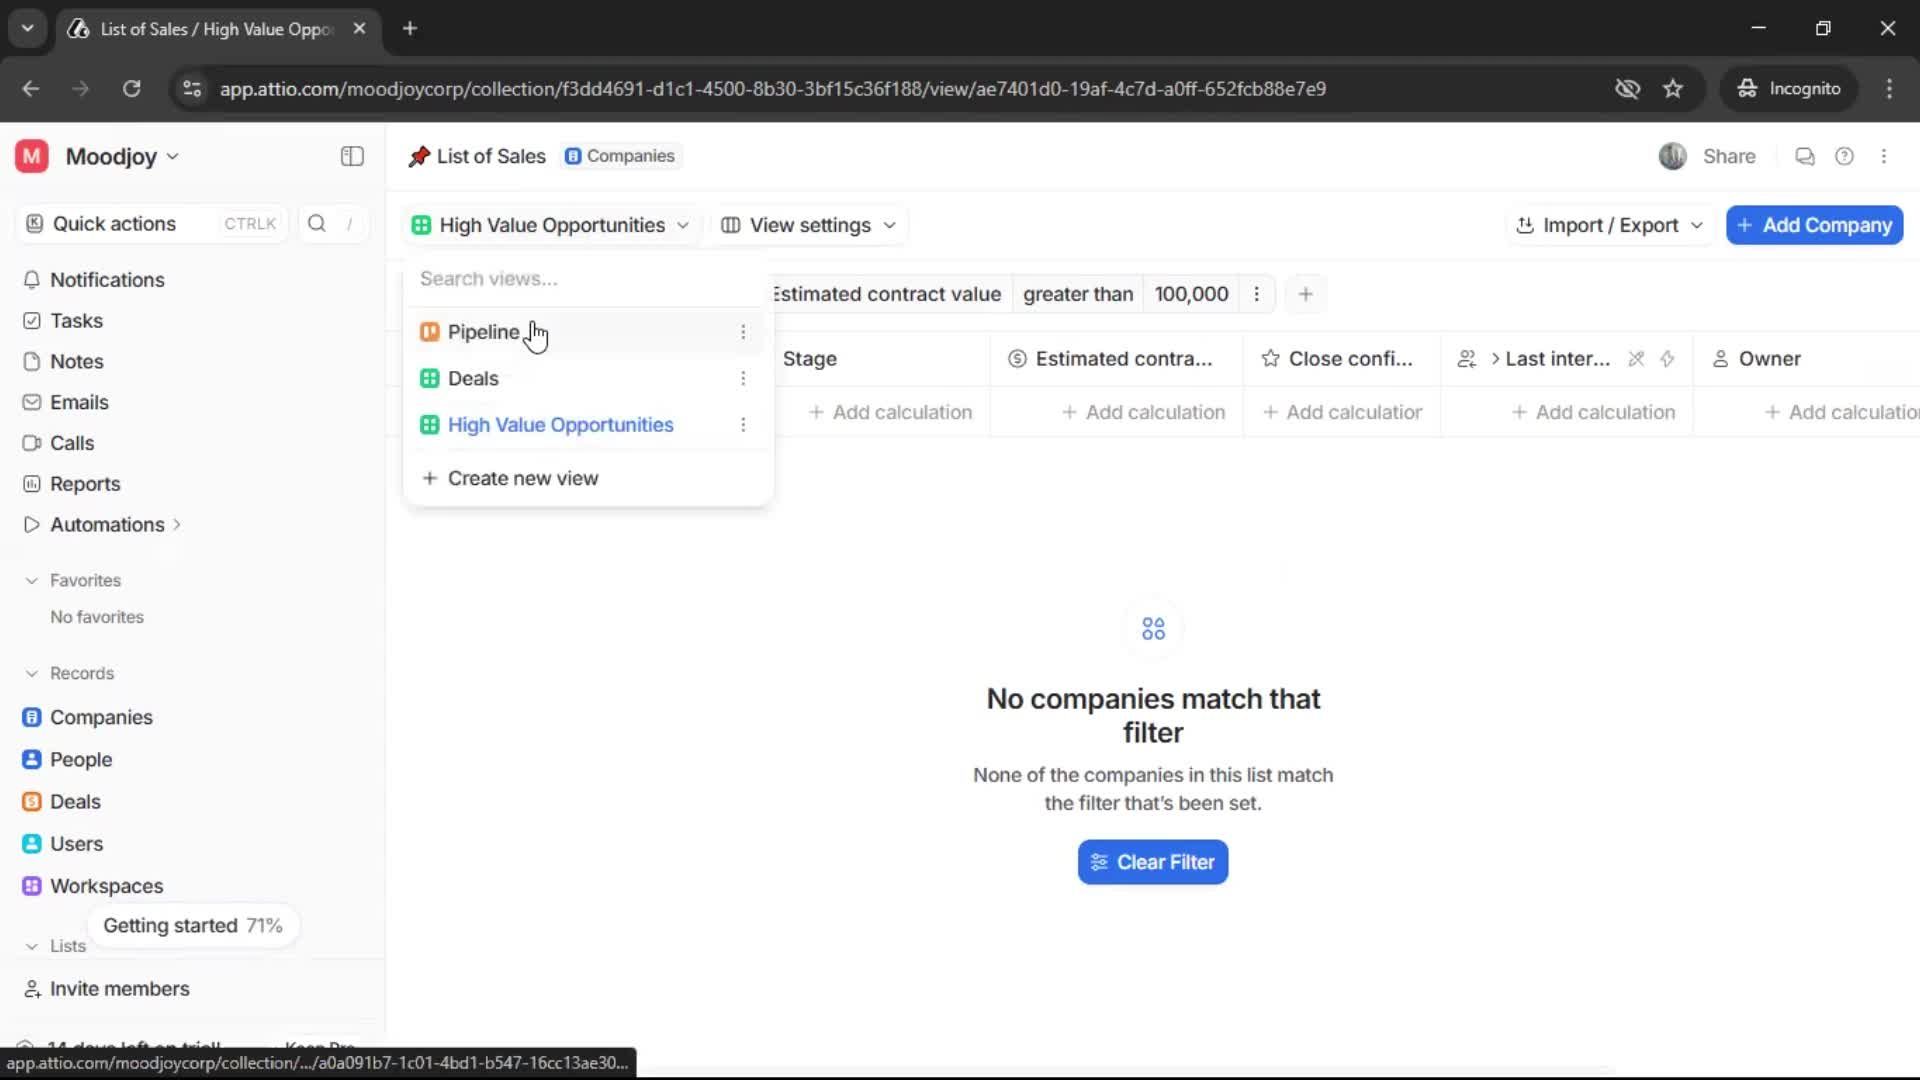The width and height of the screenshot is (1920, 1080).
Task: Expand the View settings dropdown
Action: tap(808, 225)
